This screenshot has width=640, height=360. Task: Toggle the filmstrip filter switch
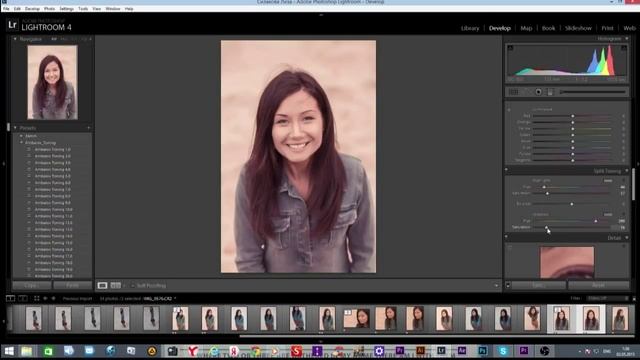point(634,298)
